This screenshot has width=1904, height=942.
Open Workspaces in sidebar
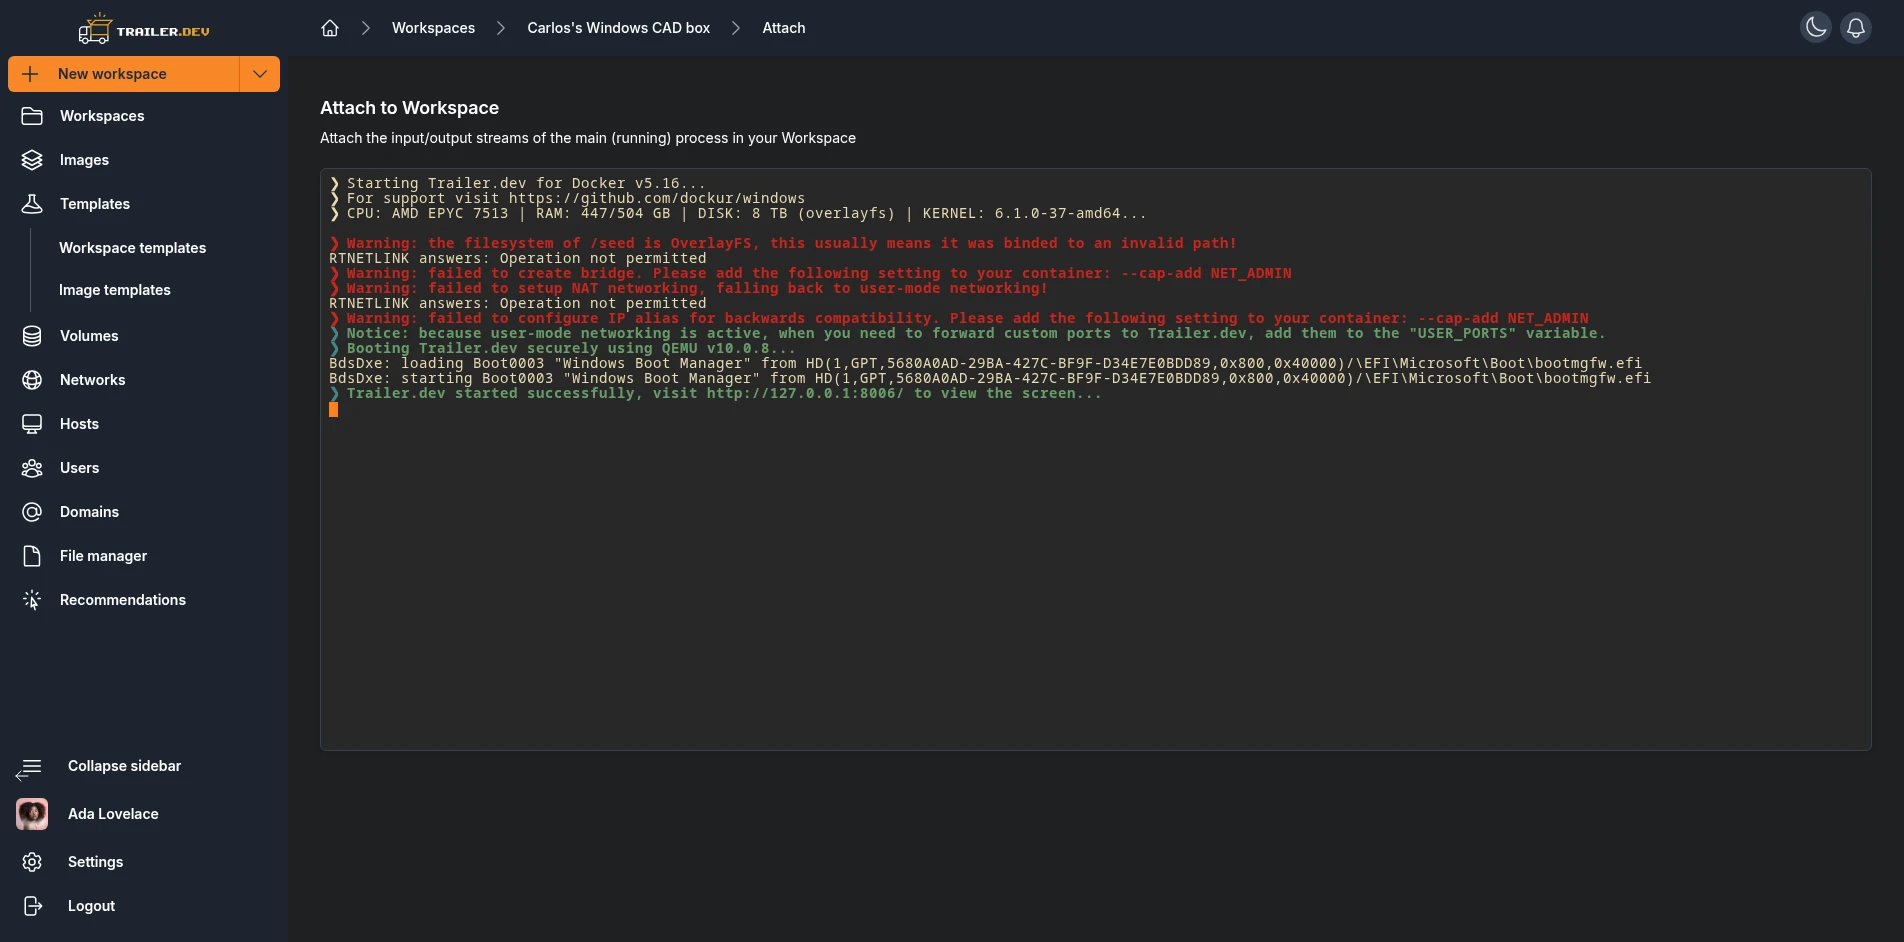click(x=102, y=116)
